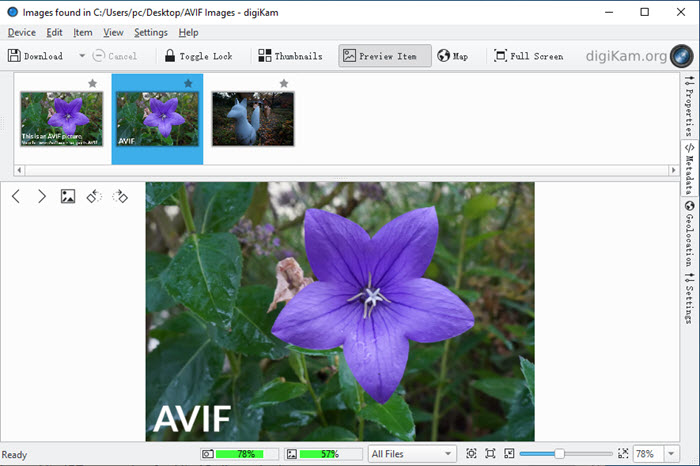Click the star on the selected thumbnail
Viewport: 700px width, 466px height.
188,83
